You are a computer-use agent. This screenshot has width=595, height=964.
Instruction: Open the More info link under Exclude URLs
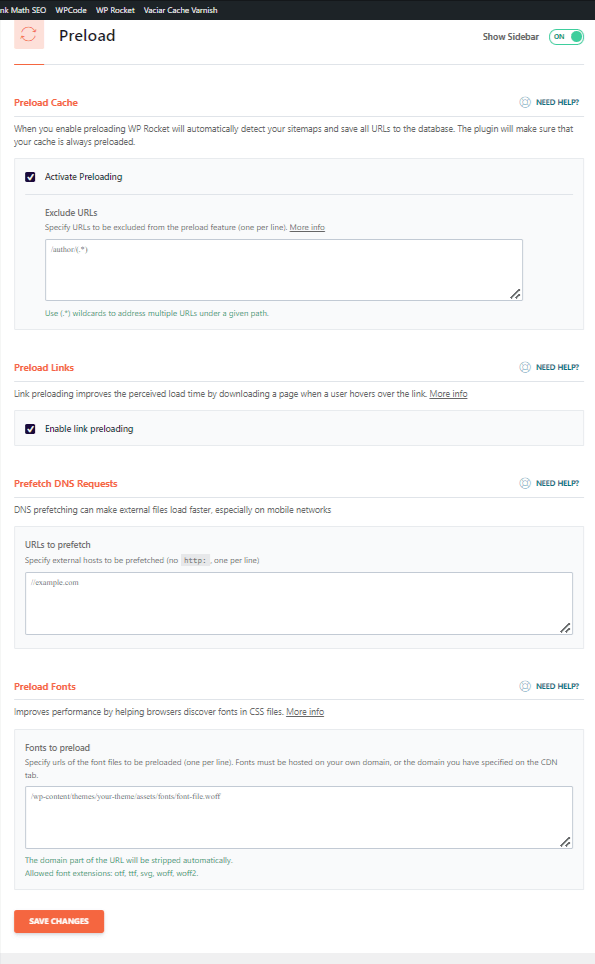(x=307, y=227)
